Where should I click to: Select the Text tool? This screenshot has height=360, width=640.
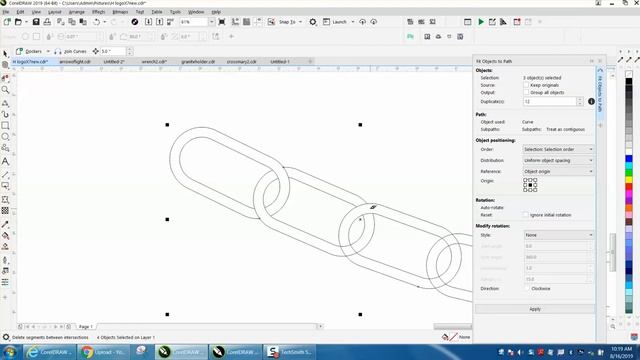tap(5, 162)
